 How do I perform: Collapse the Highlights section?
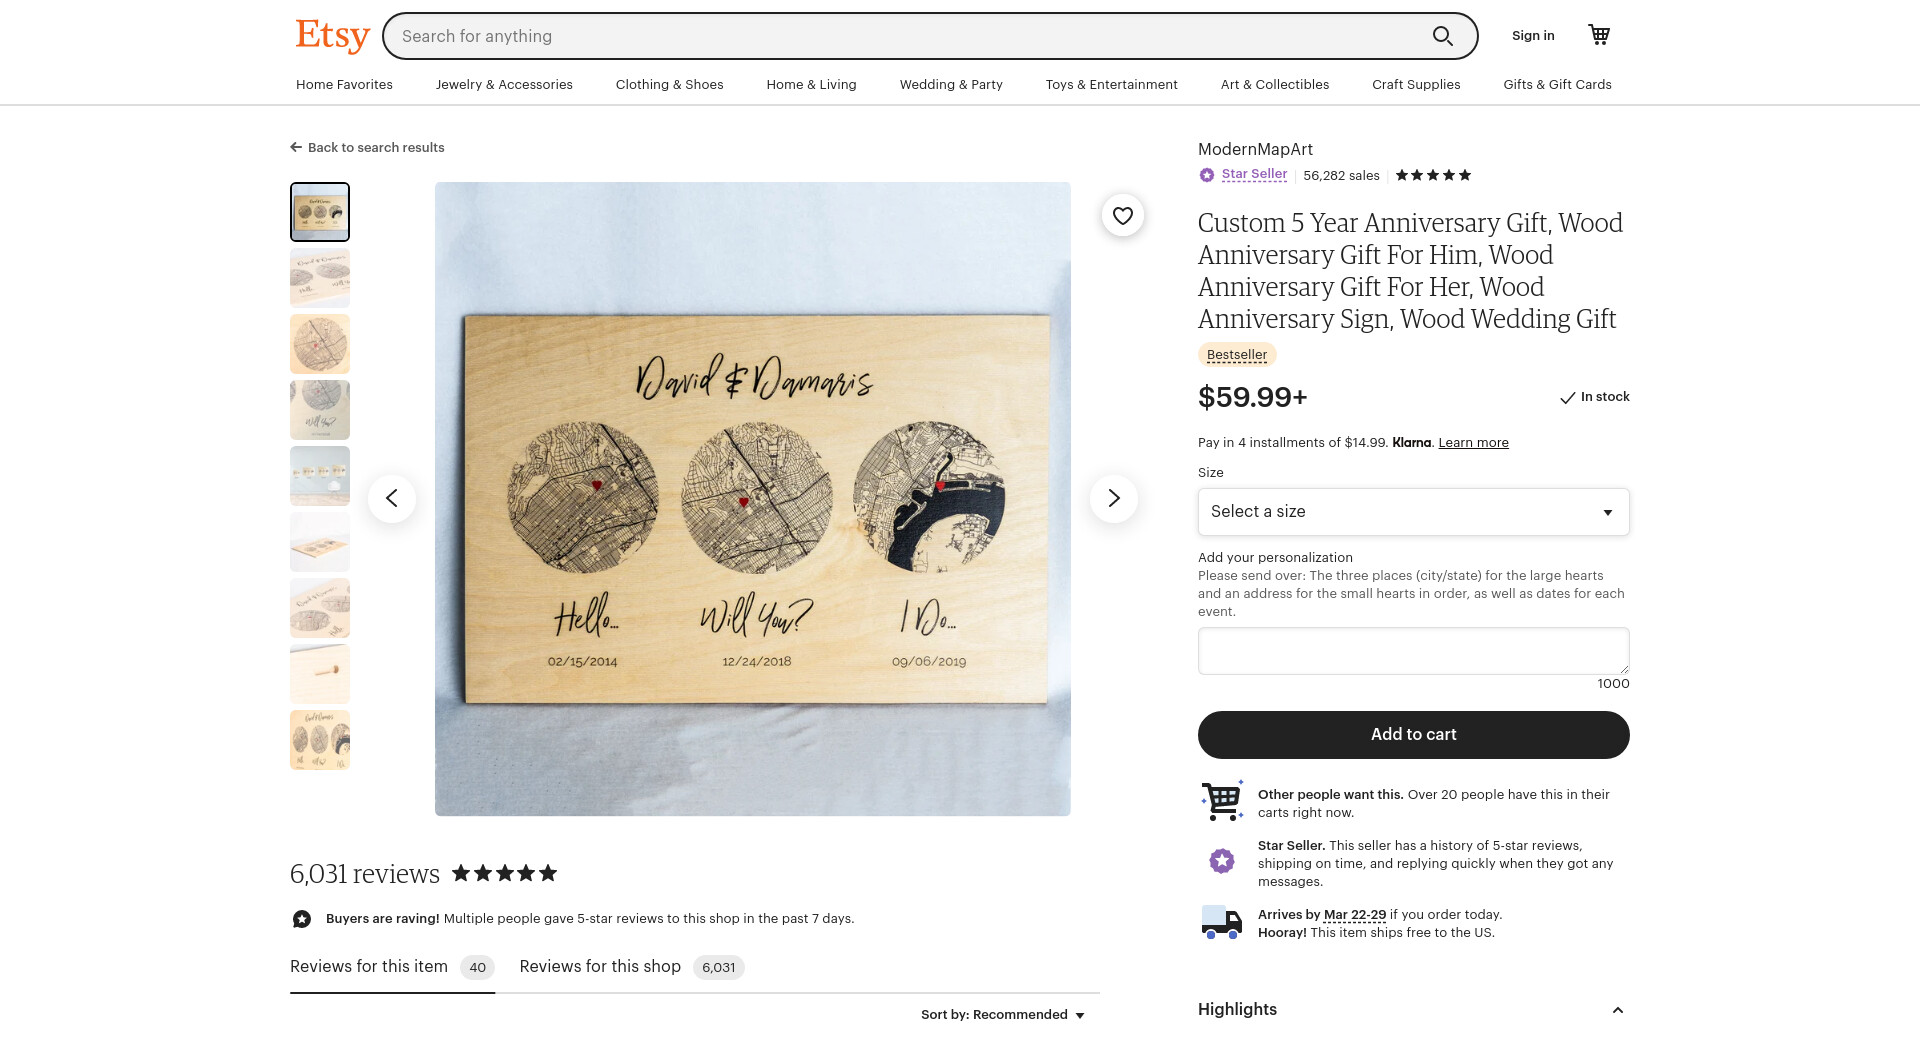1617,1010
